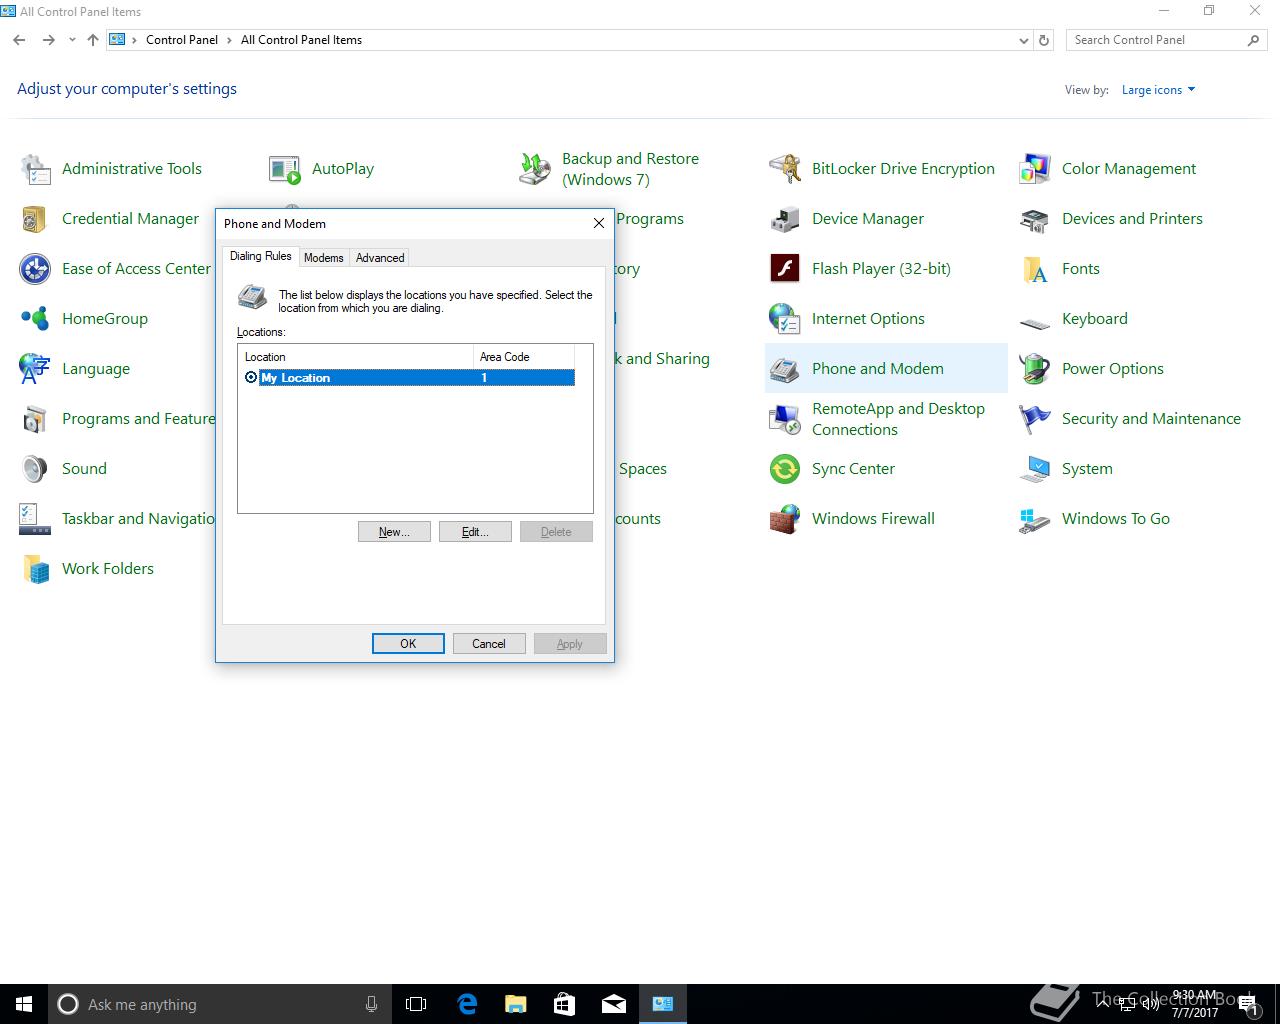
Task: Click the Edit... button
Action: 475,532
